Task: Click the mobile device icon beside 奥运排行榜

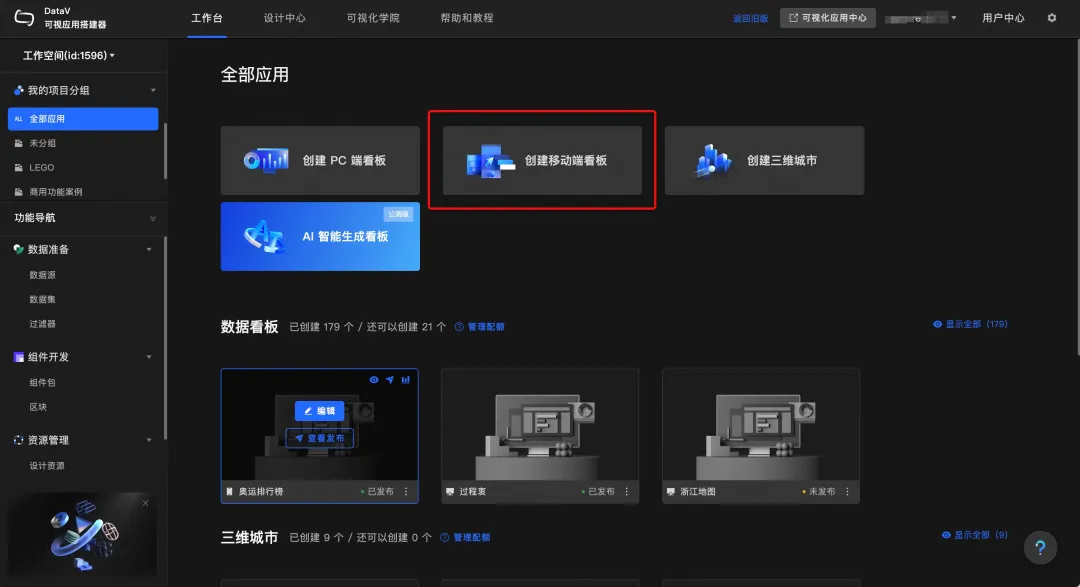Action: pyautogui.click(x=229, y=491)
